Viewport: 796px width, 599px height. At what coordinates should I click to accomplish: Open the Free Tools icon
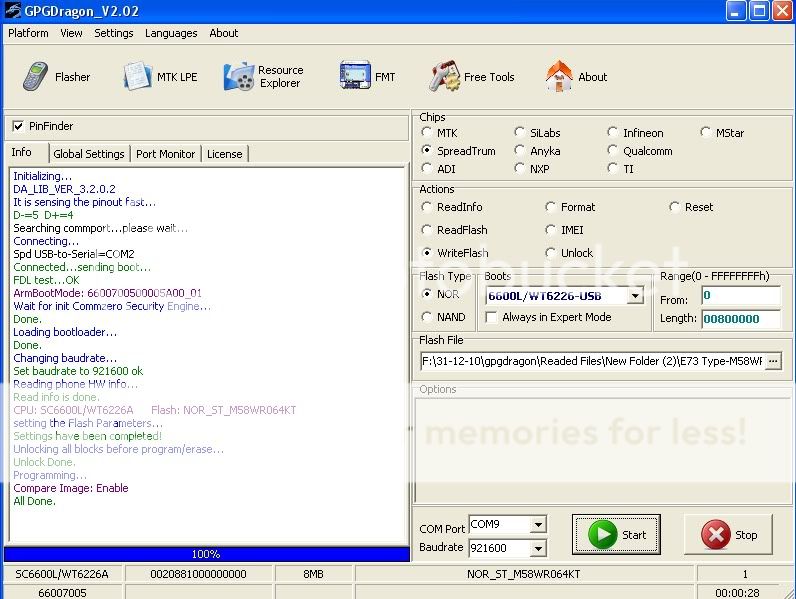pos(444,77)
